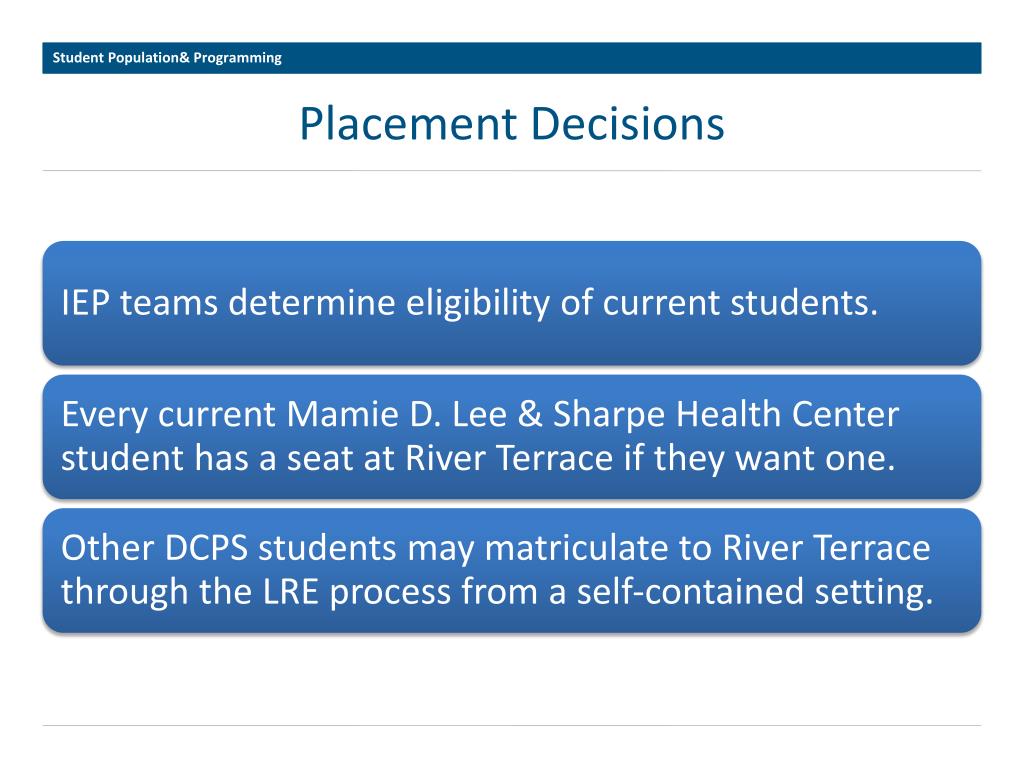Click the "DCPS" acronym in third box
The width and height of the screenshot is (1024, 768).
(x=206, y=547)
